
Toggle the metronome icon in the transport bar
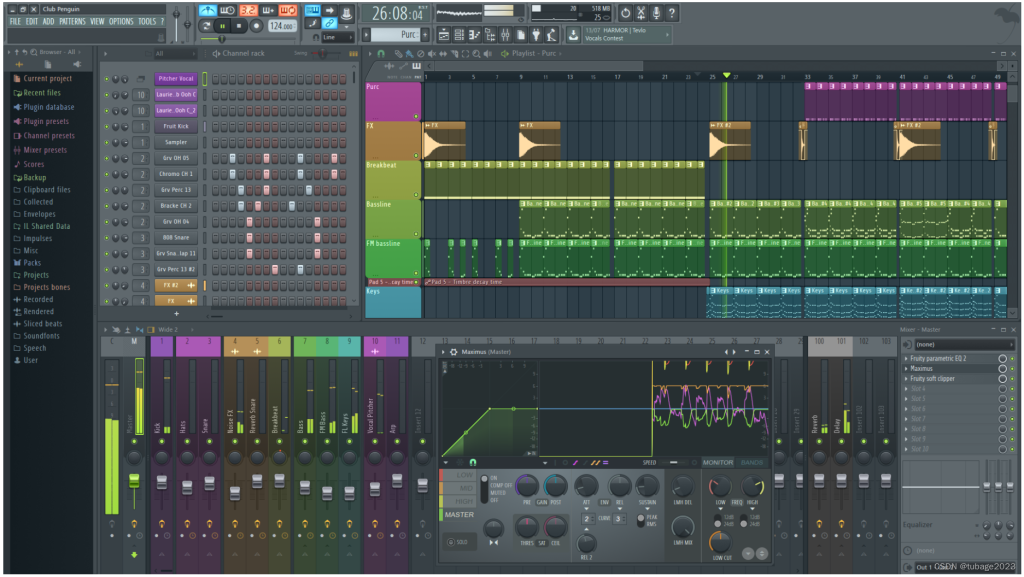coord(208,10)
